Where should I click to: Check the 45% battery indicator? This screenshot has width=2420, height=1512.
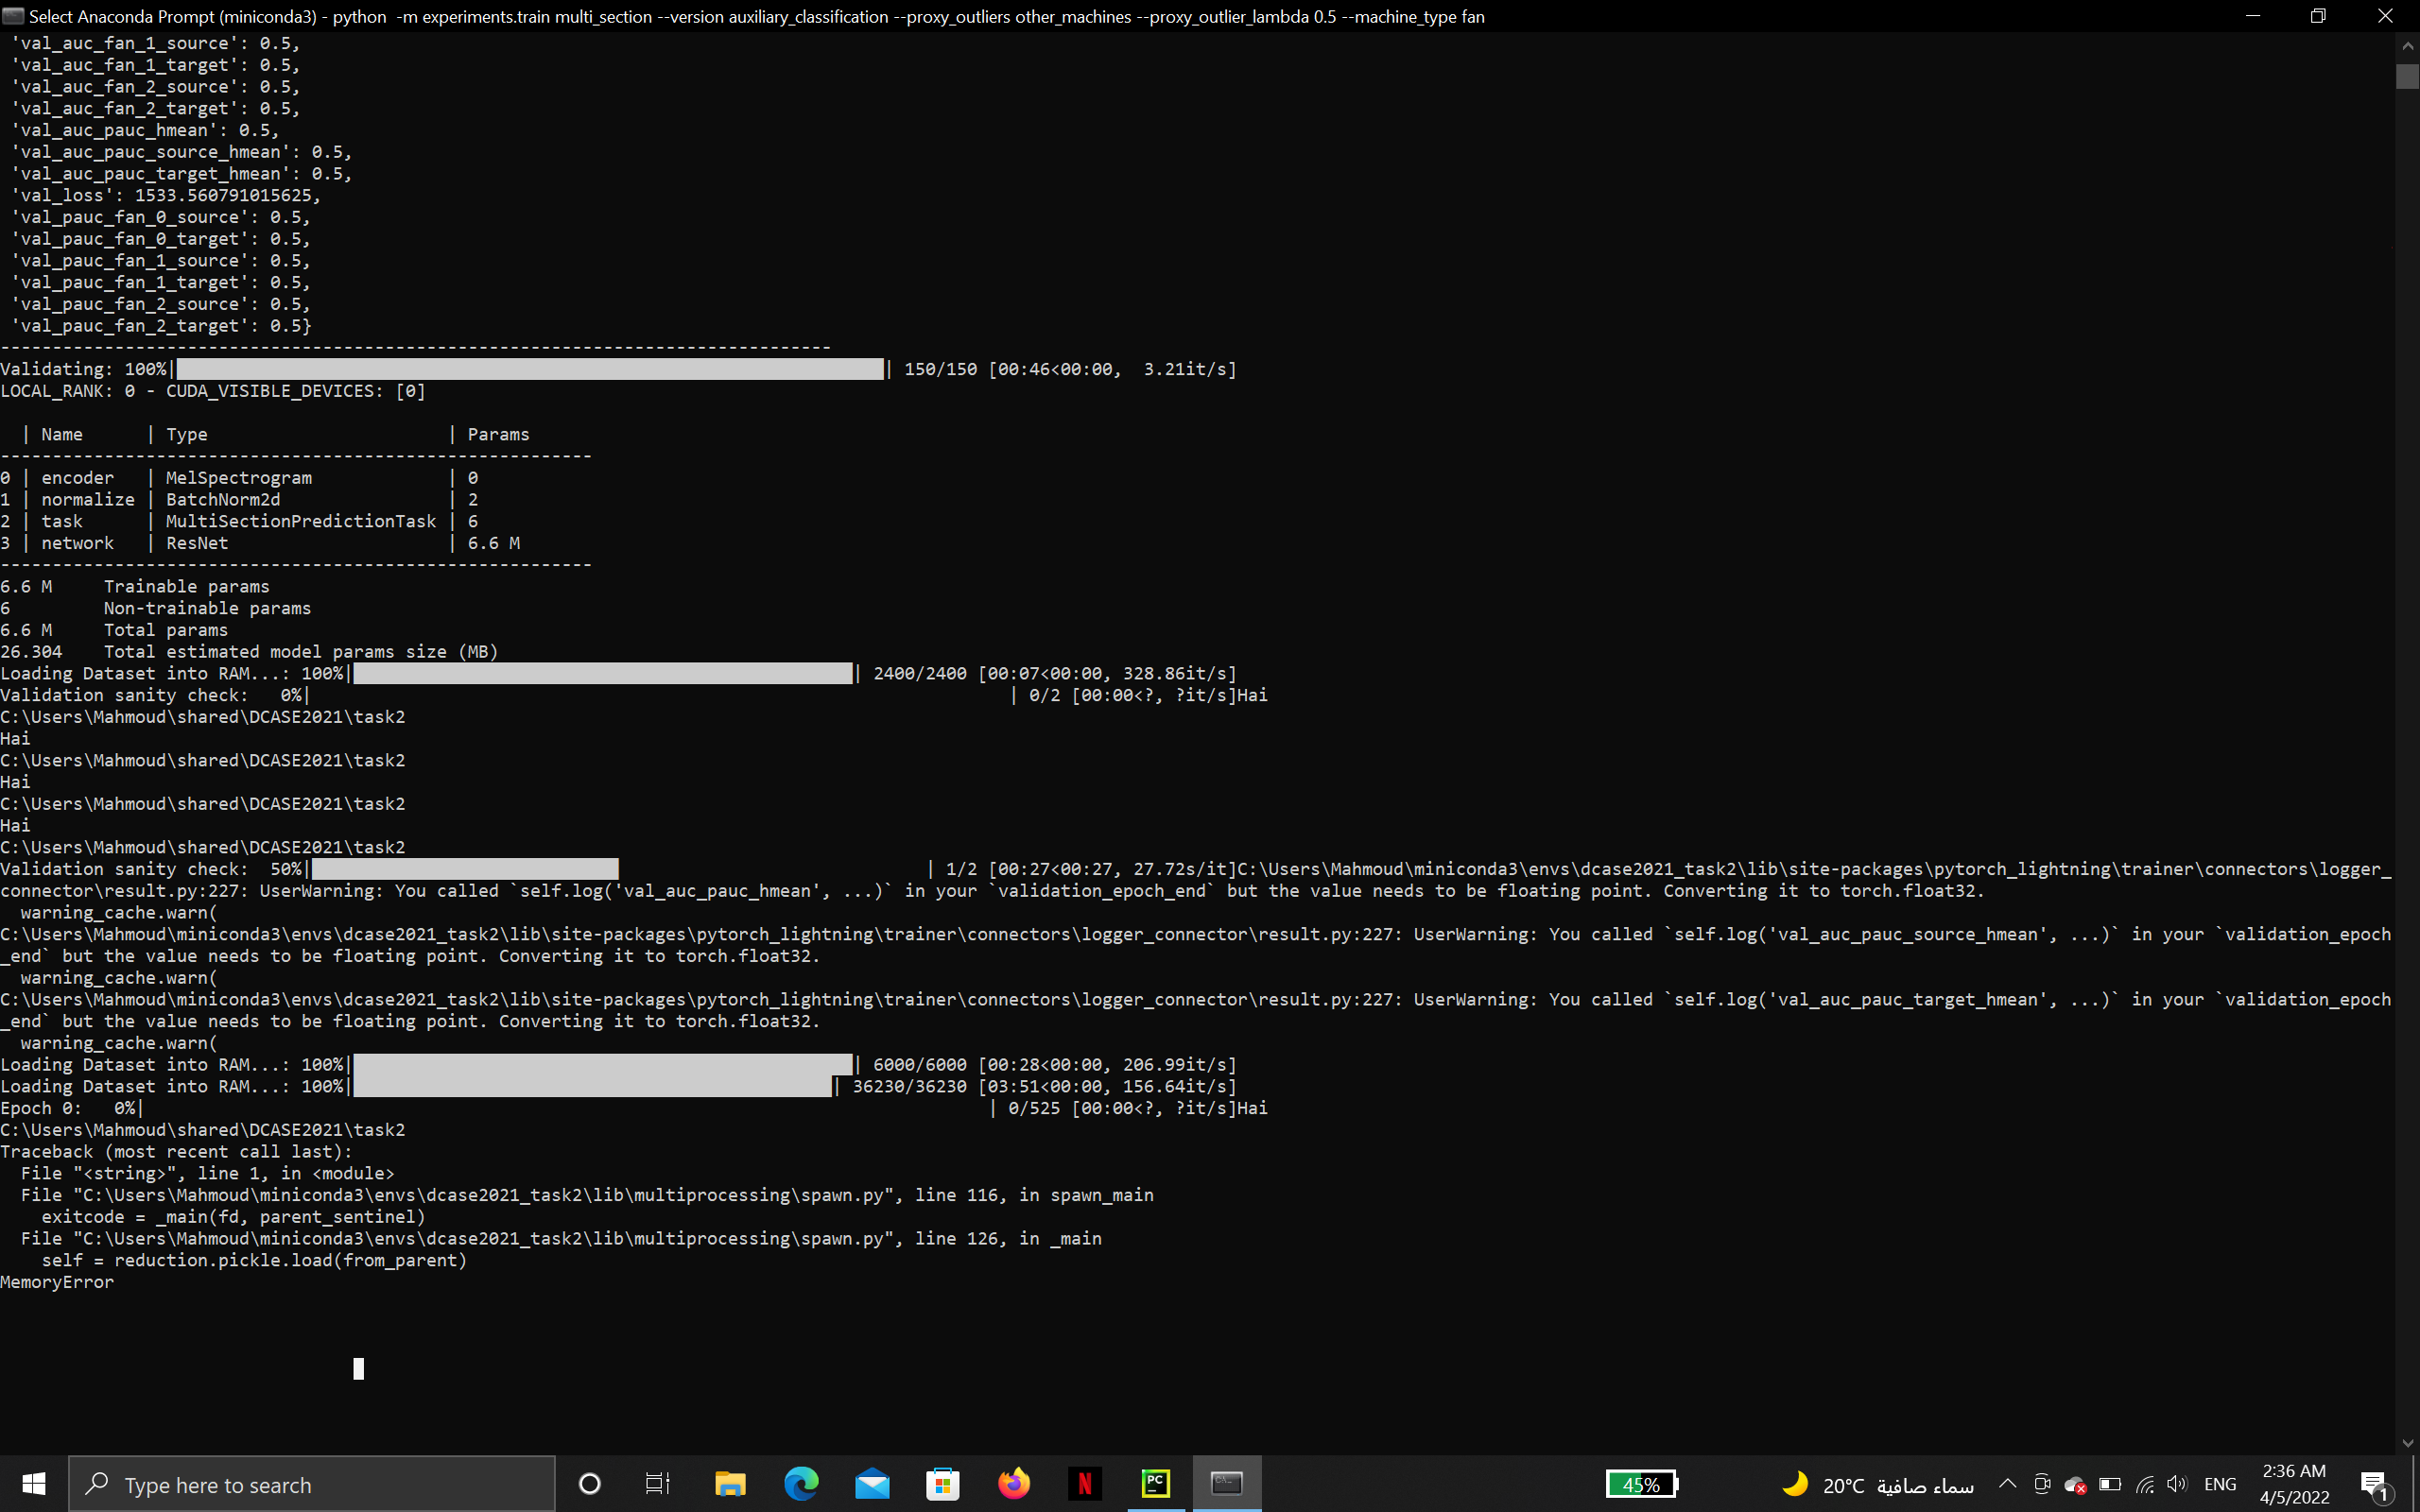click(x=1642, y=1484)
